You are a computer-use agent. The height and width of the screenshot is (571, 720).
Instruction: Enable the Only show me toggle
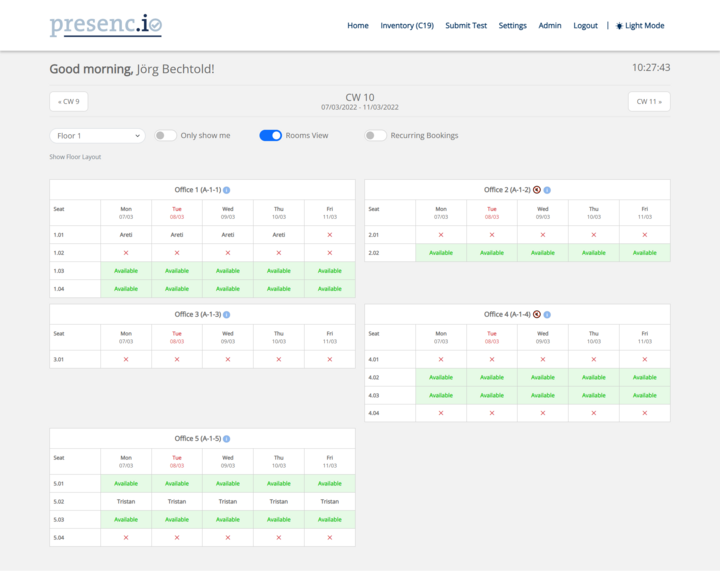pos(165,135)
